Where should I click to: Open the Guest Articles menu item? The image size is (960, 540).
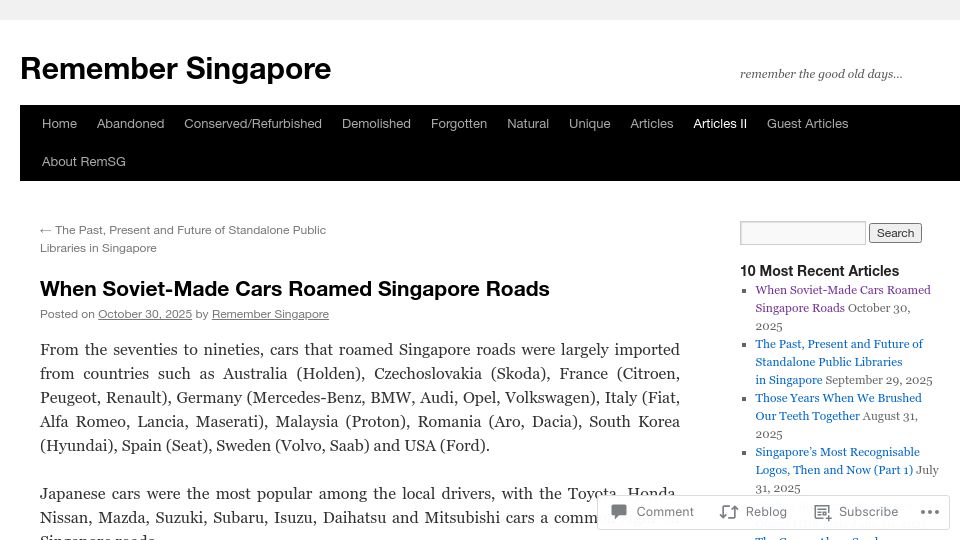pyautogui.click(x=808, y=124)
